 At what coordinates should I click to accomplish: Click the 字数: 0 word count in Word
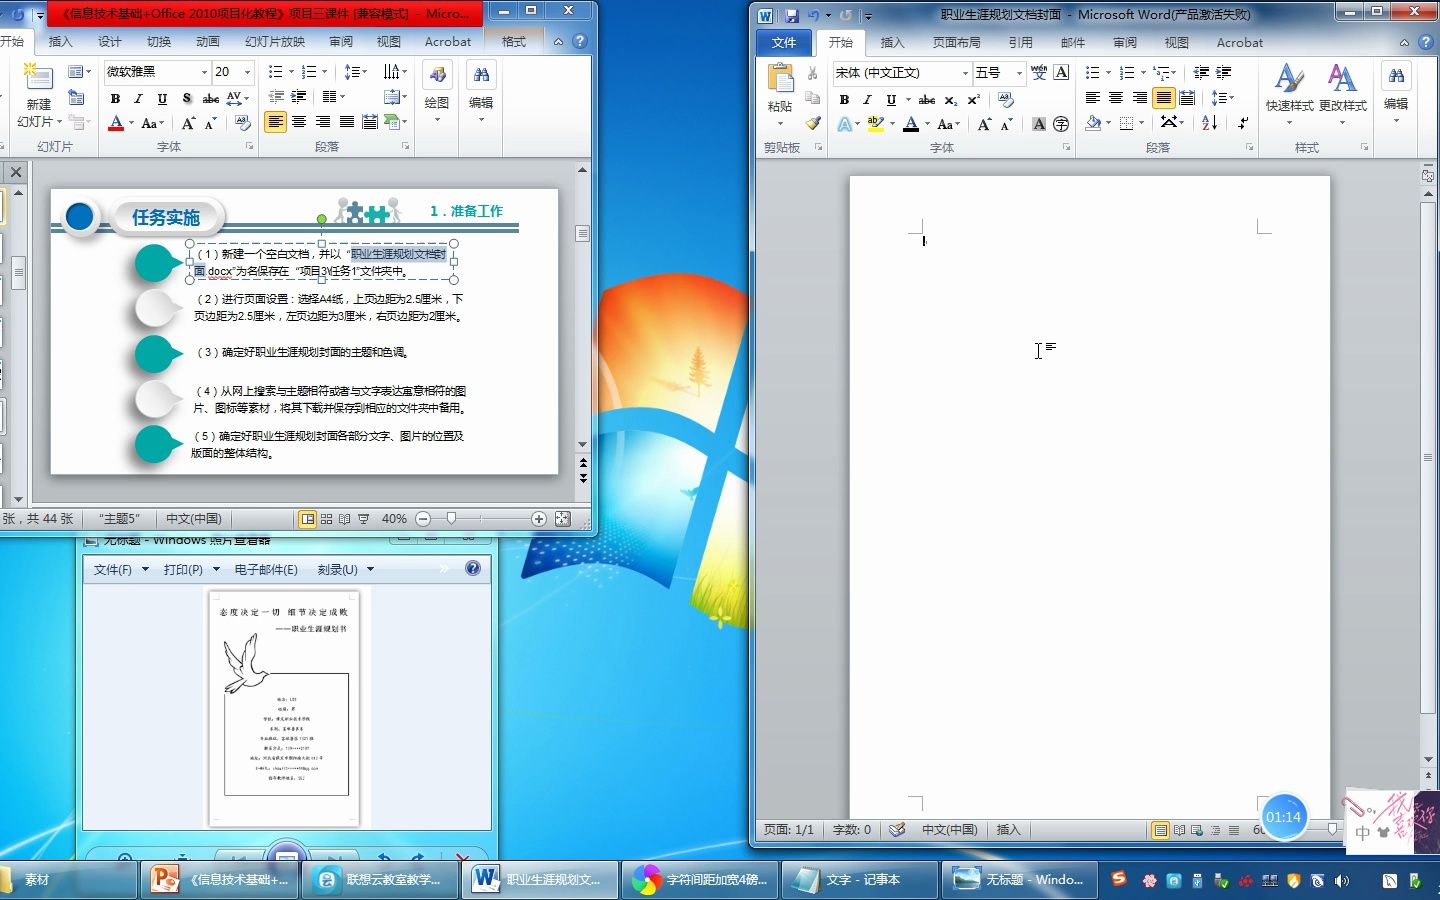[852, 830]
